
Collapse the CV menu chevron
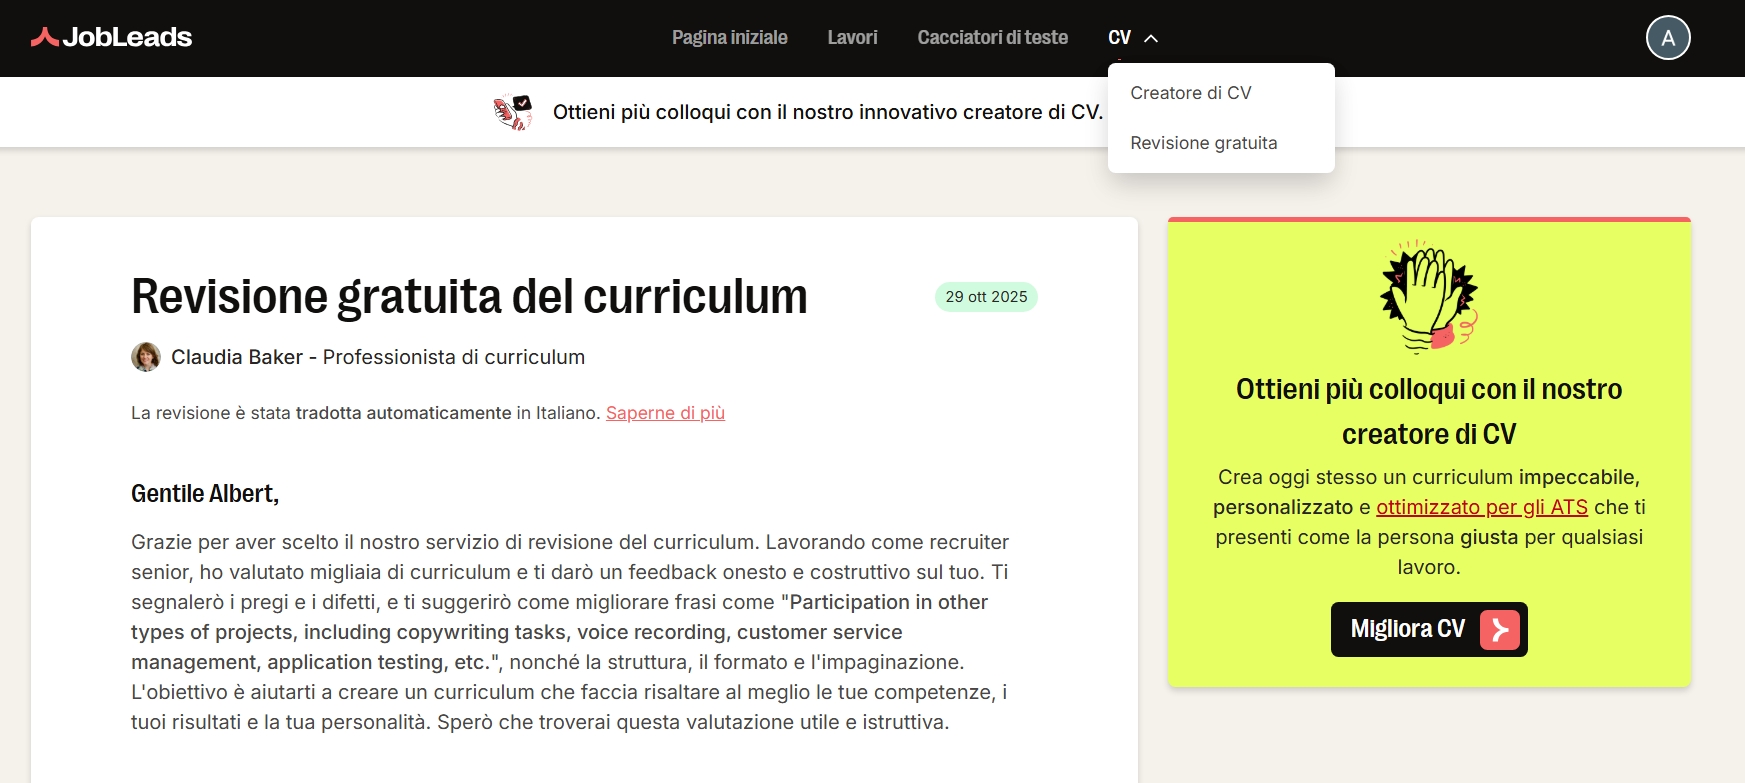1151,38
